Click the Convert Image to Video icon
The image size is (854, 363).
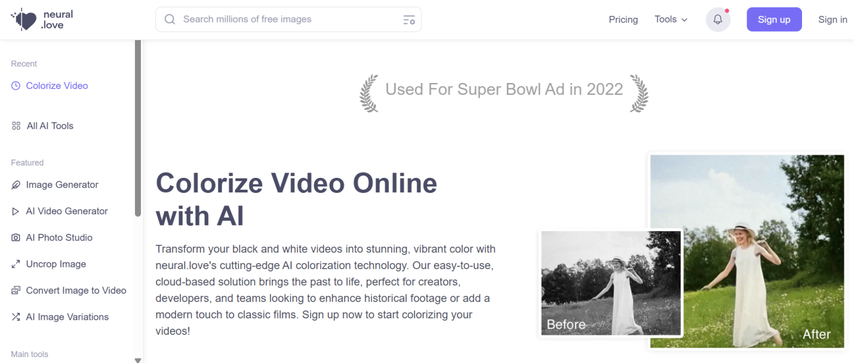16,291
